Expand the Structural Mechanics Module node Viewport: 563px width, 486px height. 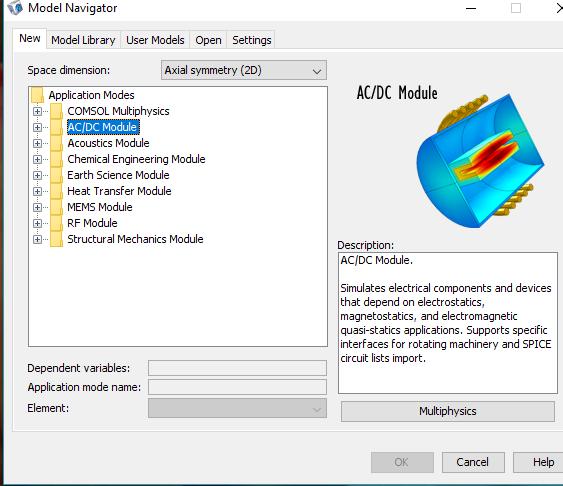click(37, 239)
